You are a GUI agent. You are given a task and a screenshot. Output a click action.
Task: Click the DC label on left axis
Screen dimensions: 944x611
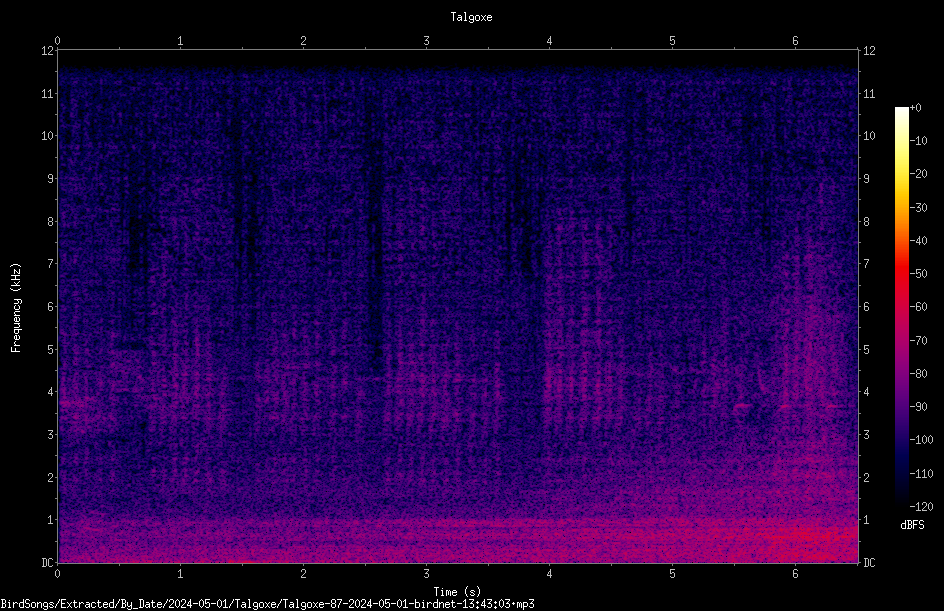coord(47,562)
